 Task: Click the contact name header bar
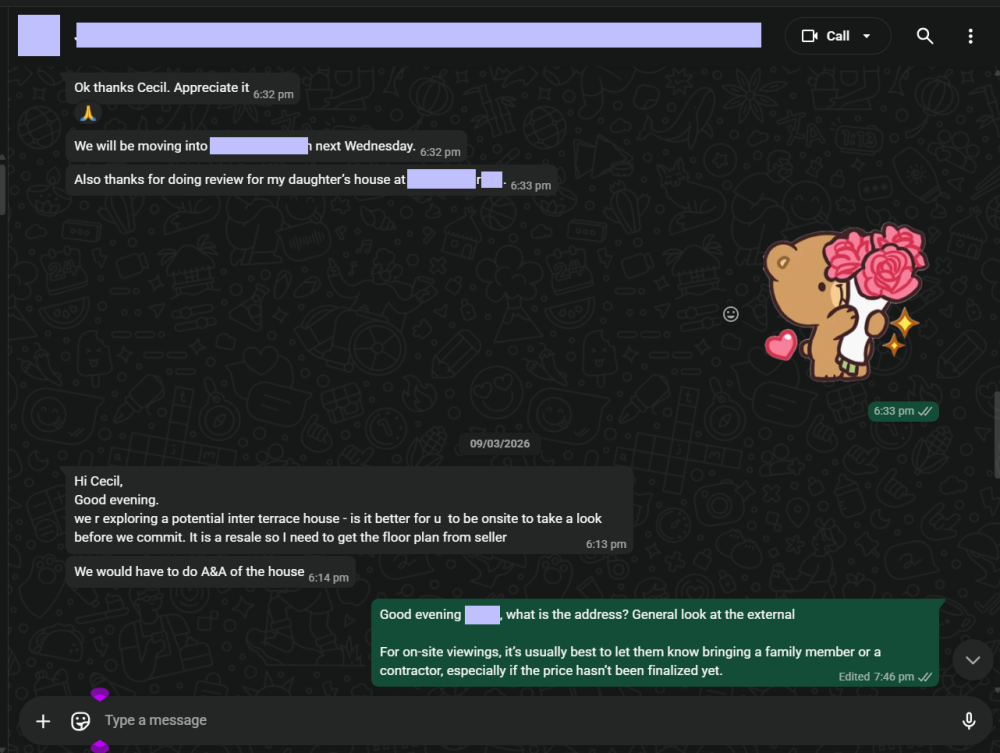[418, 36]
